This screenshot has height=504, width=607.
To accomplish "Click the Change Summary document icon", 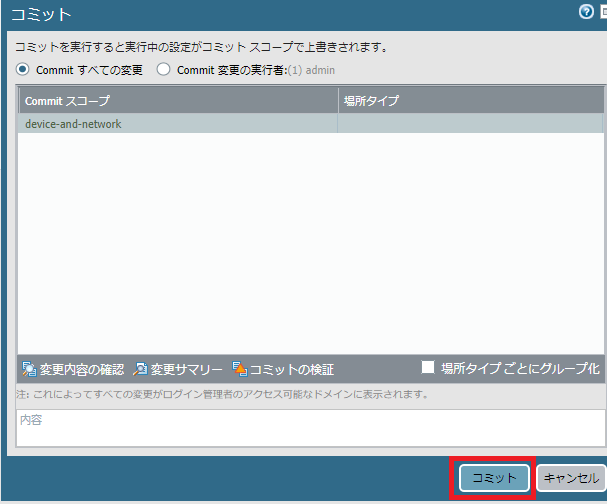I will (140, 369).
